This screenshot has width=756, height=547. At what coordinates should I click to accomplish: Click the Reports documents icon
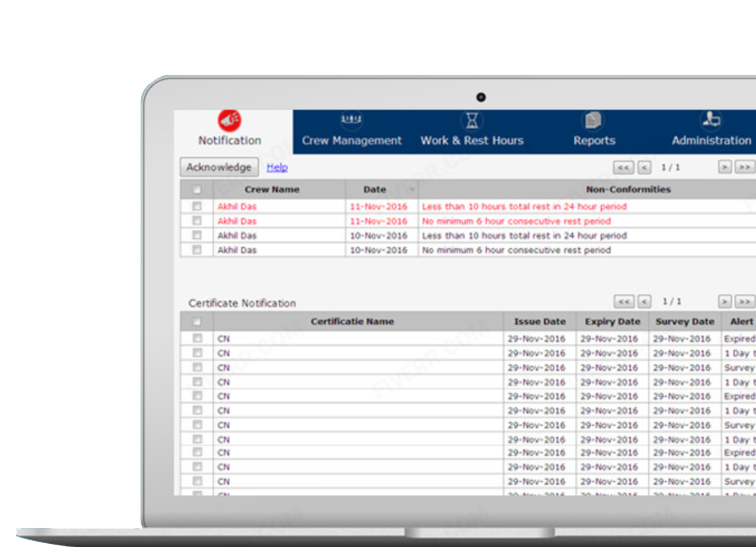593,120
